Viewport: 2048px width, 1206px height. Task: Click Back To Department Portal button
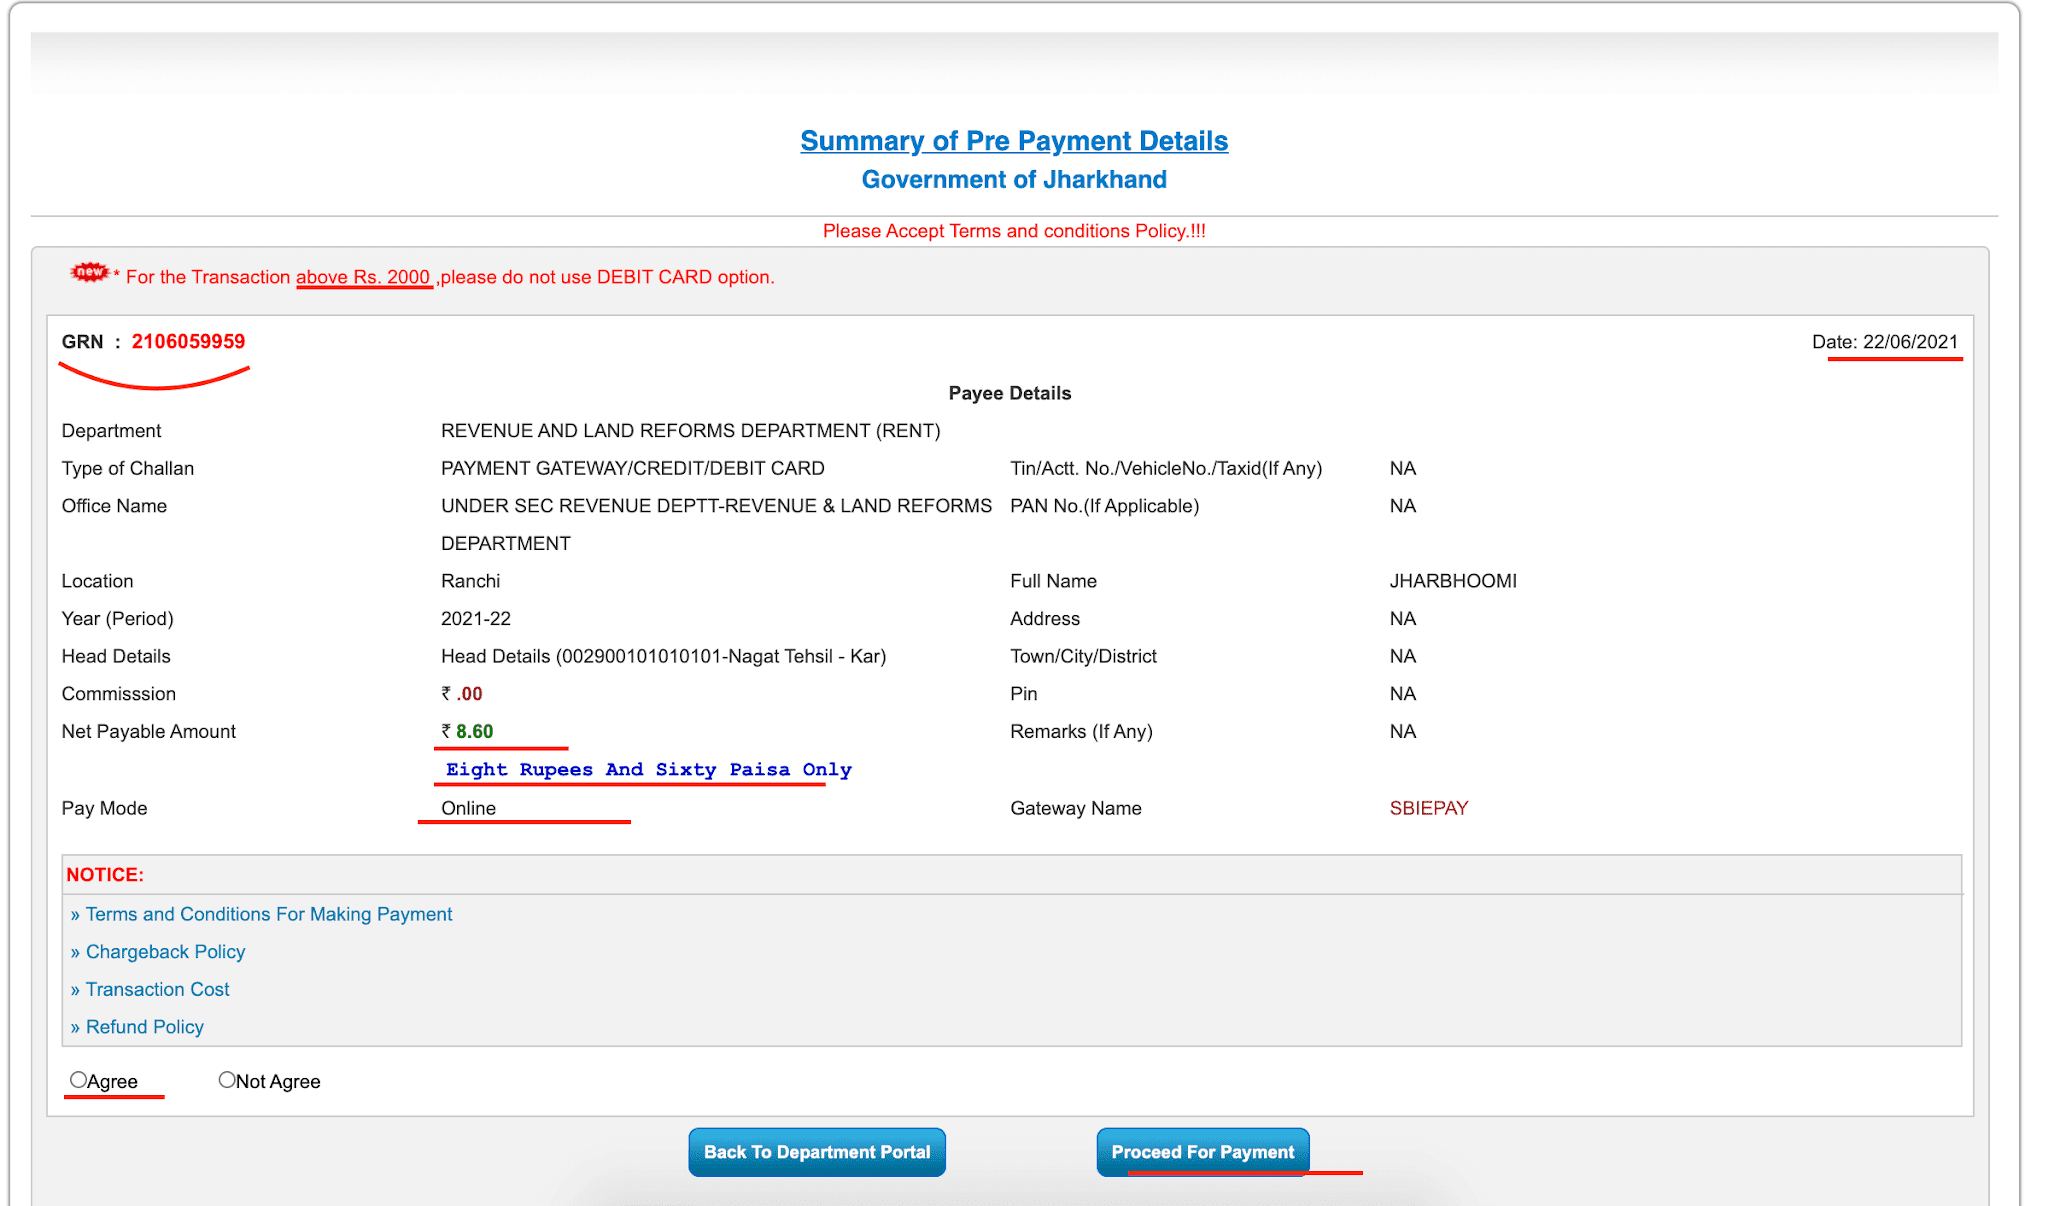[816, 1152]
